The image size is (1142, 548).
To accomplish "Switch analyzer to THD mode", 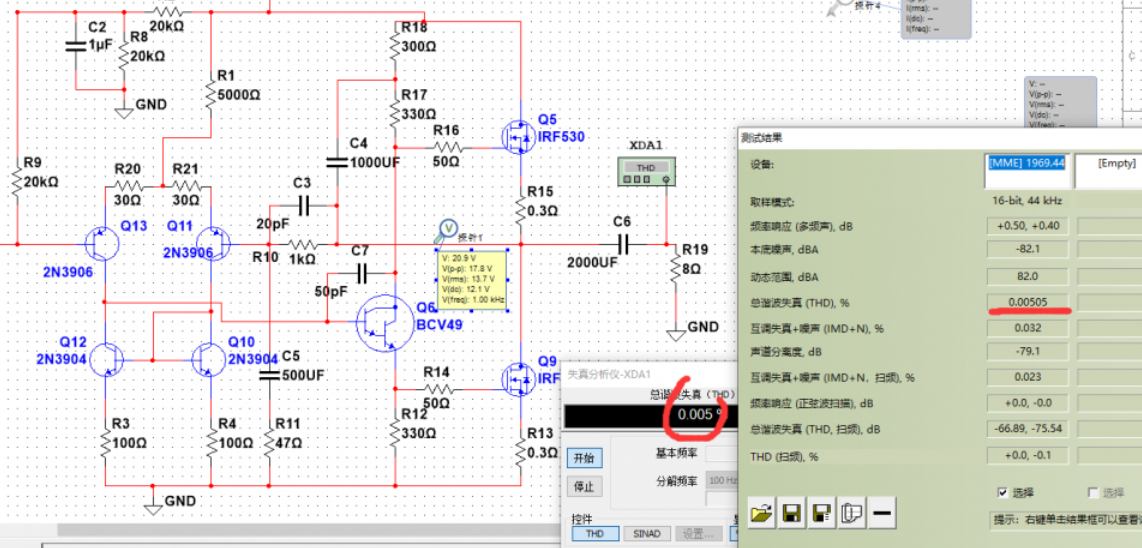I will tap(595, 534).
